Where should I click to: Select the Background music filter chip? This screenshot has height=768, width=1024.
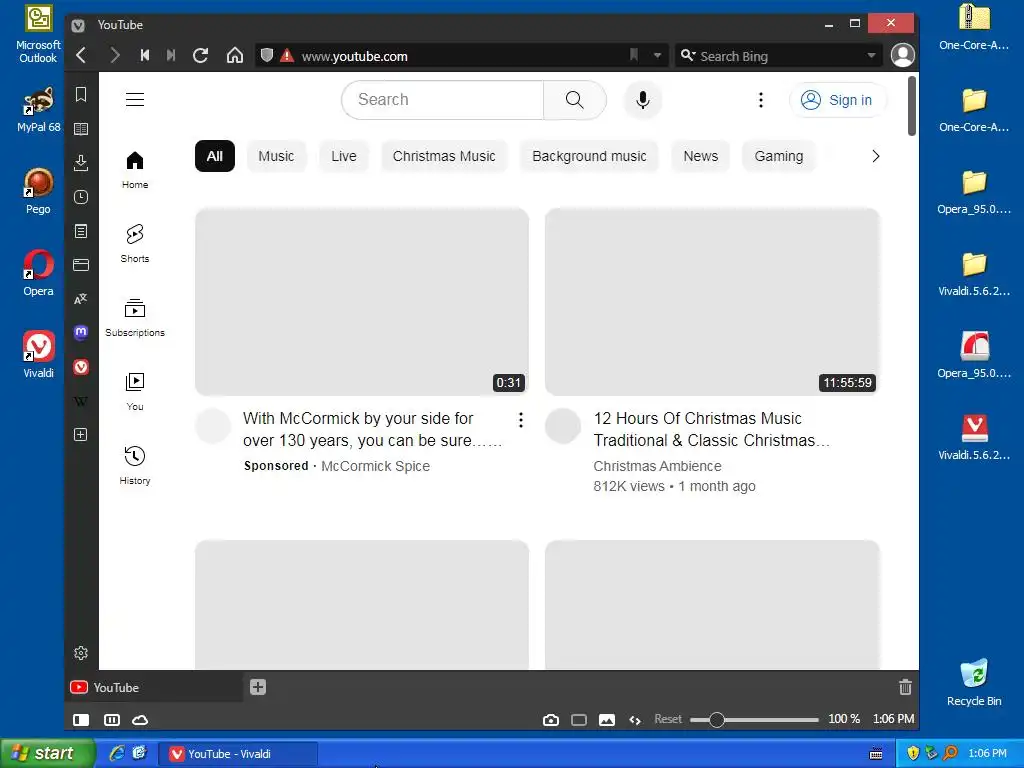click(x=589, y=156)
